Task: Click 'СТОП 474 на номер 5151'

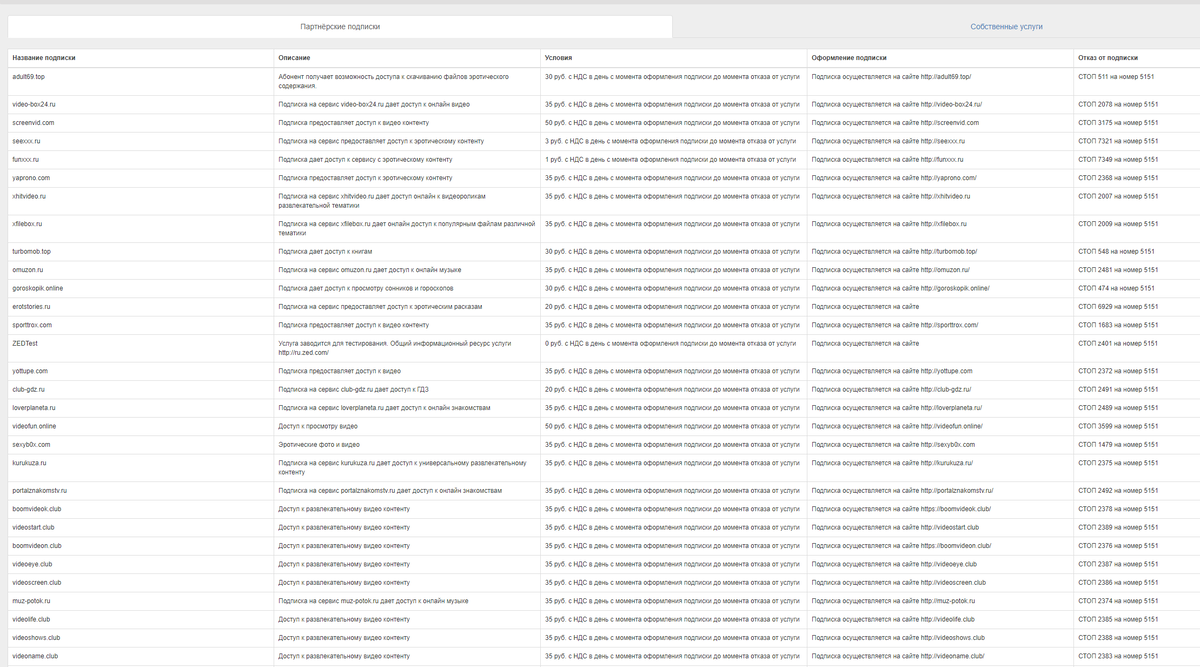Action: tap(1116, 288)
